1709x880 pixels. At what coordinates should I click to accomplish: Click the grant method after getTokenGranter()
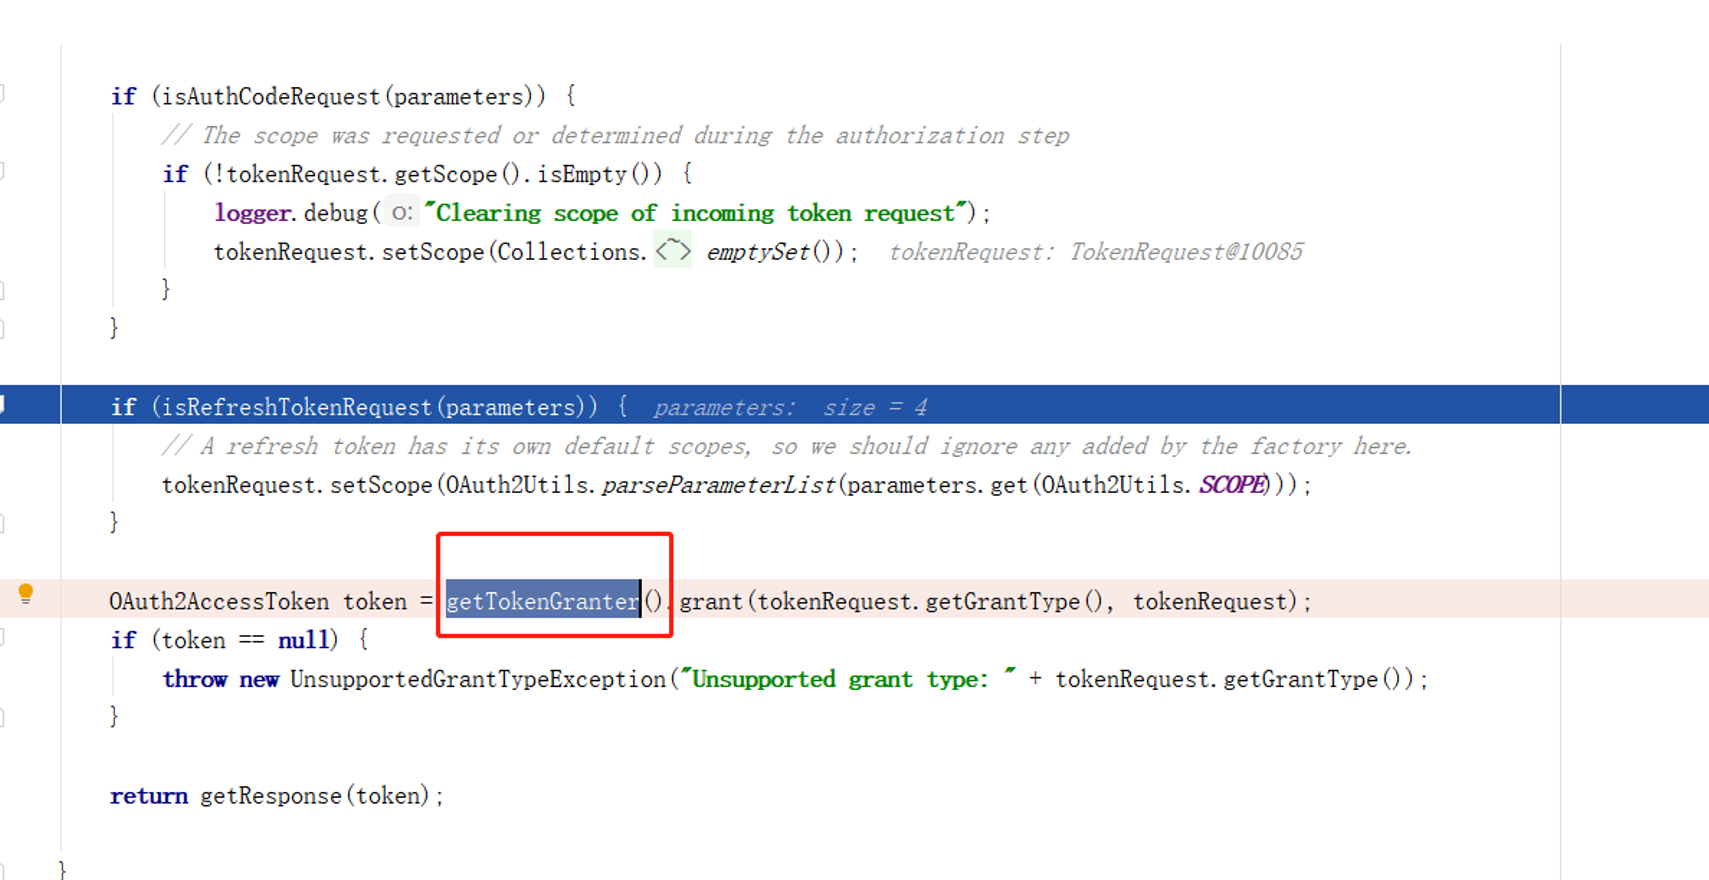pyautogui.click(x=711, y=601)
